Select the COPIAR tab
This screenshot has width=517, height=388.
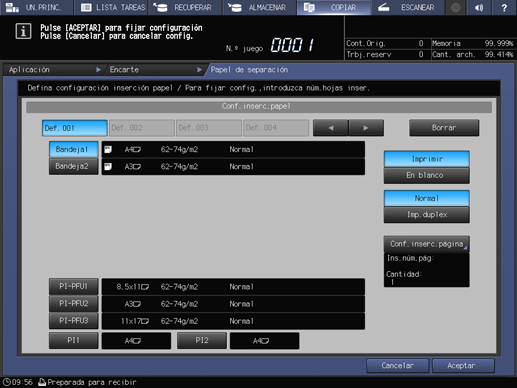pyautogui.click(x=334, y=7)
